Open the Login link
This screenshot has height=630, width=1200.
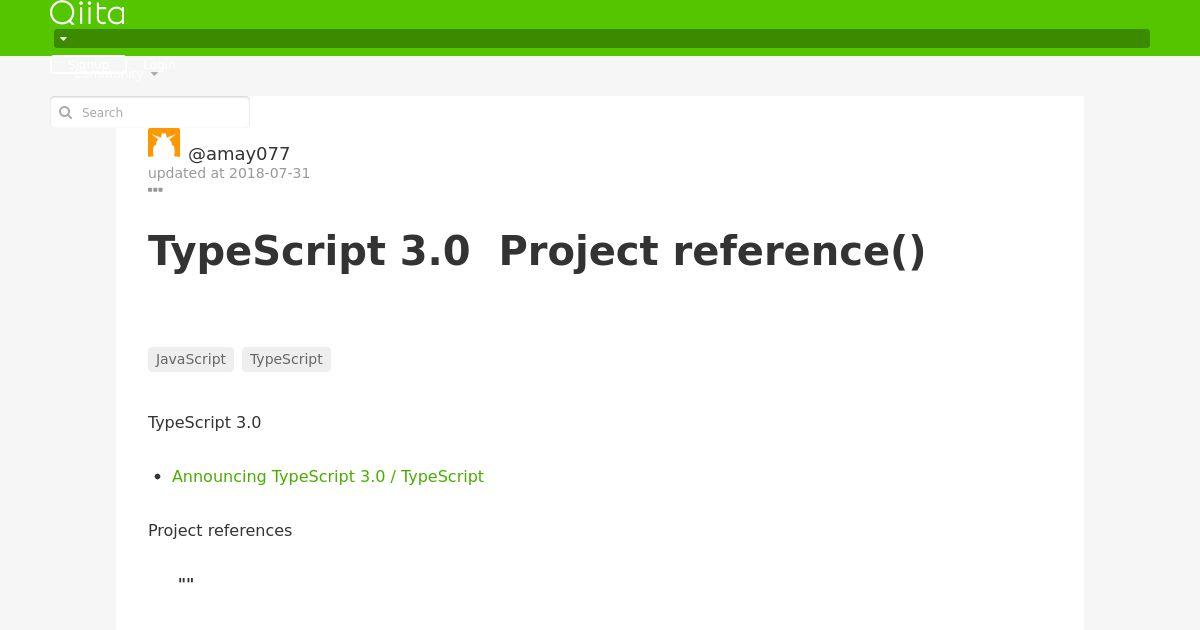click(159, 64)
